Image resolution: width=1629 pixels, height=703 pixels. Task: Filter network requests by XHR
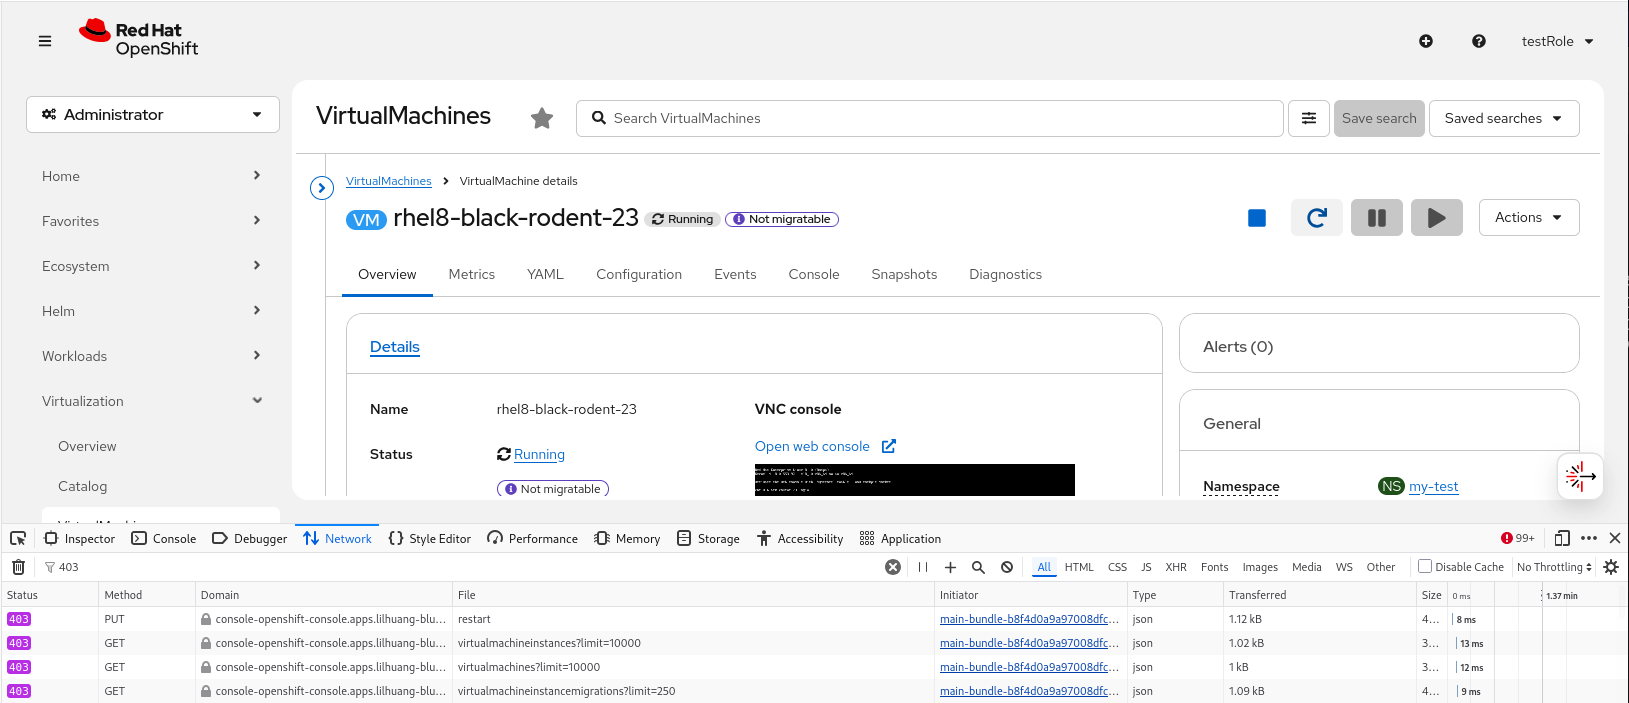(x=1176, y=567)
